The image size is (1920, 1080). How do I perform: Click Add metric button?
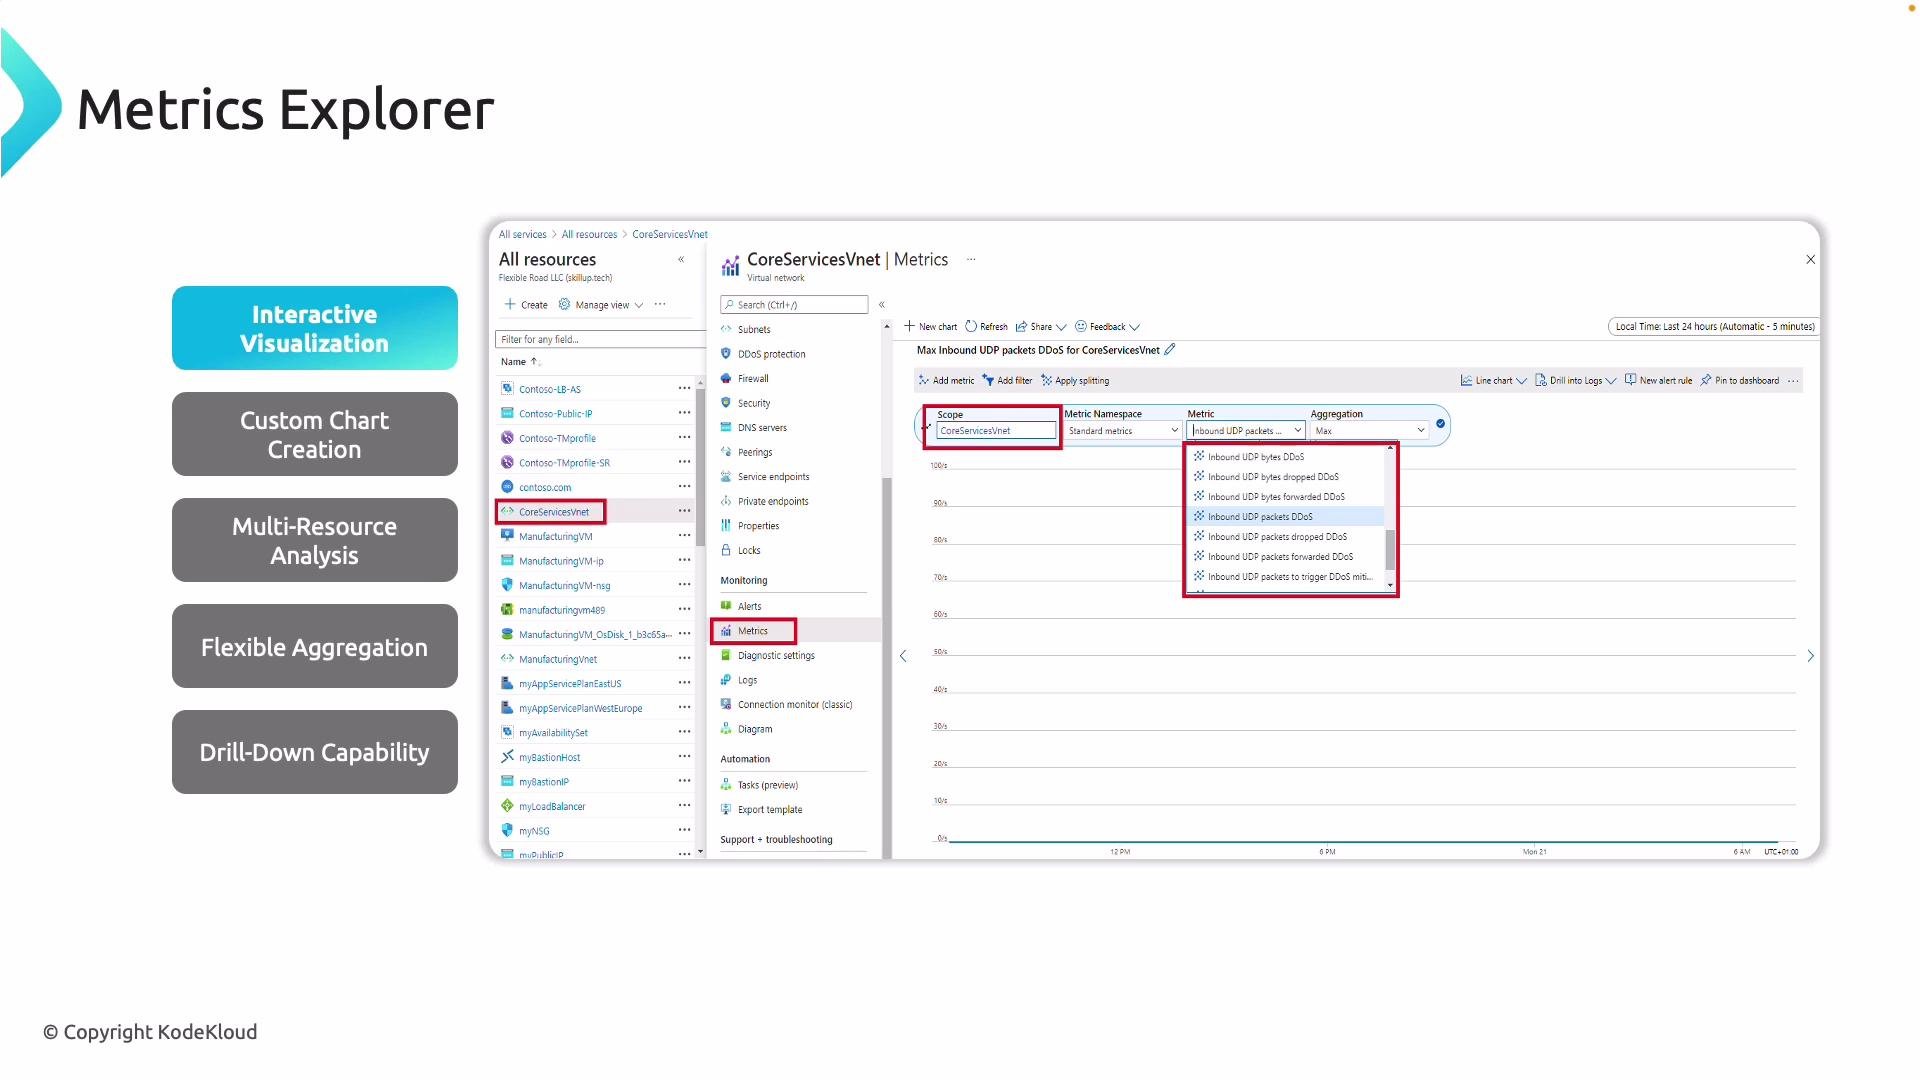coord(946,380)
